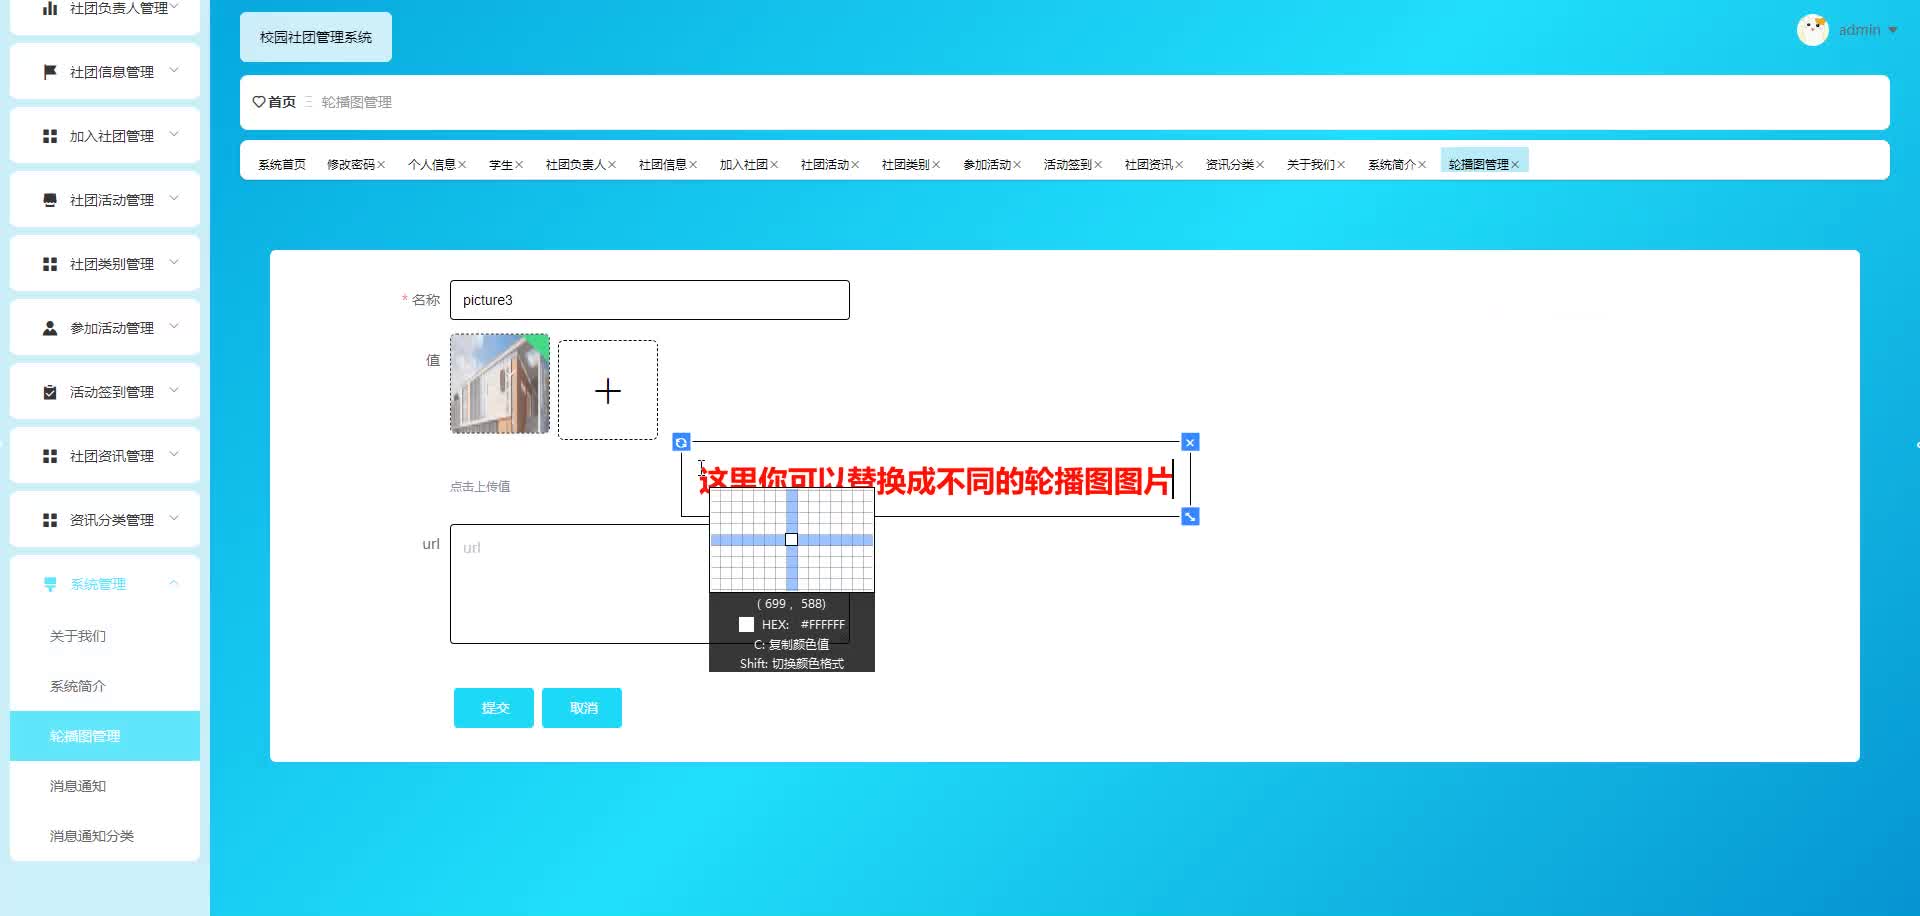Click the icon beside 系统管理
The image size is (1920, 916).
[50, 584]
